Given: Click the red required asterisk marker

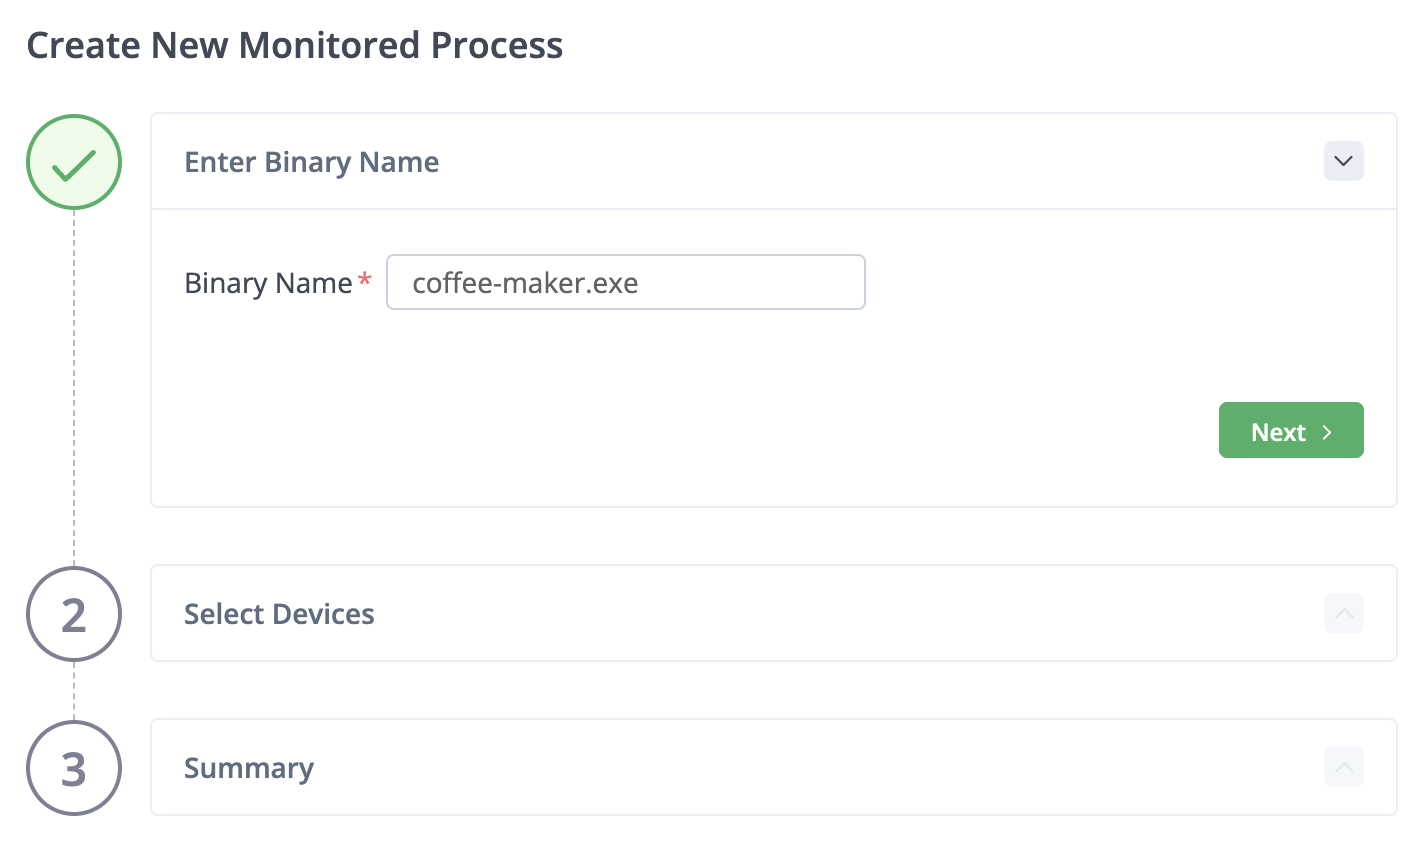Looking at the screenshot, I should click(x=365, y=281).
